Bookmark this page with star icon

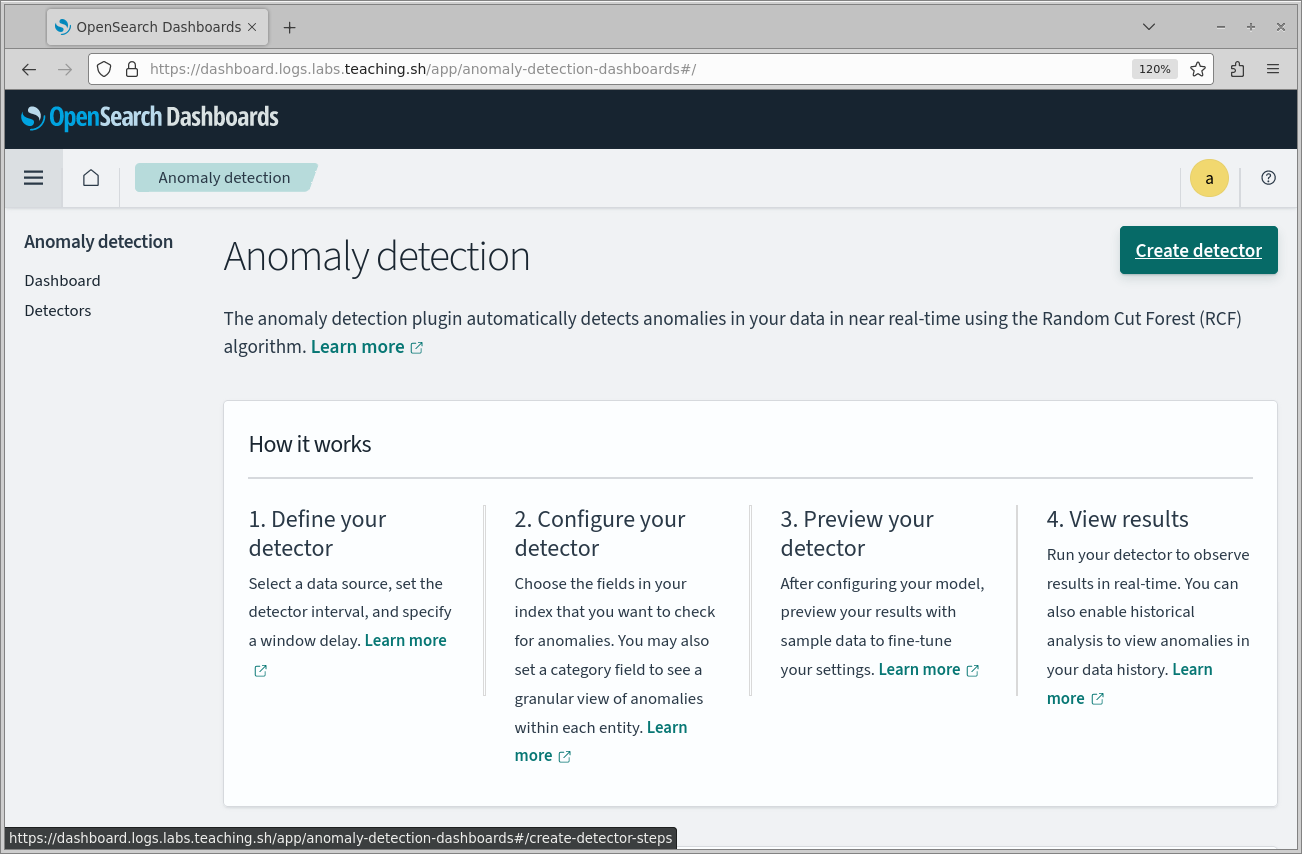1198,69
